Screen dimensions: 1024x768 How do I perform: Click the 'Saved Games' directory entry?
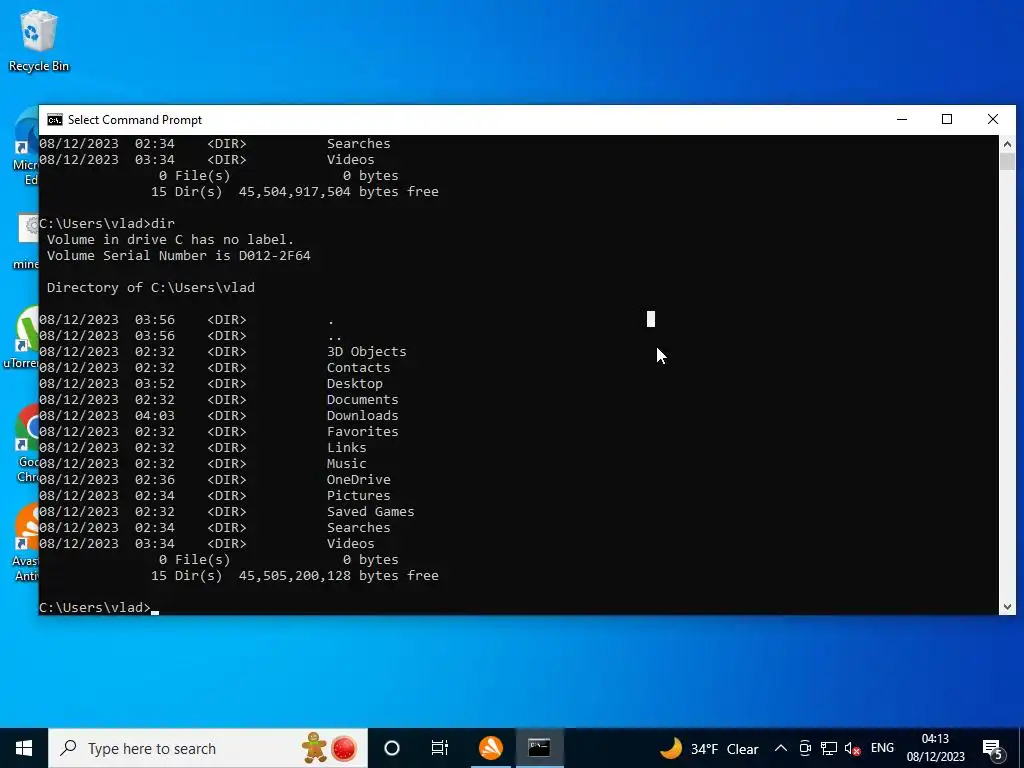coord(370,512)
